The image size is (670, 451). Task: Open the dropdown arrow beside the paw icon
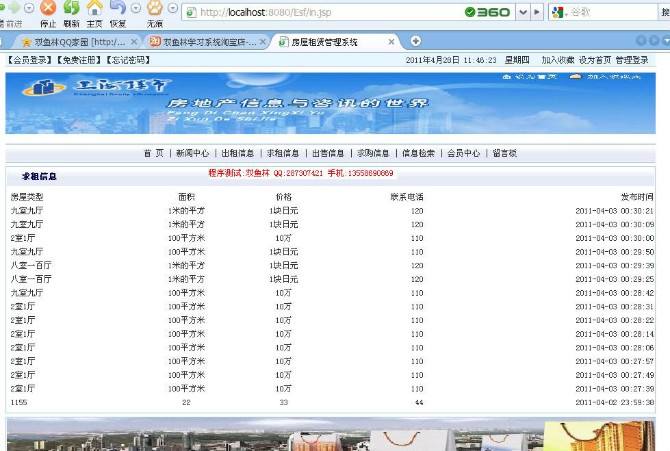point(173,8)
